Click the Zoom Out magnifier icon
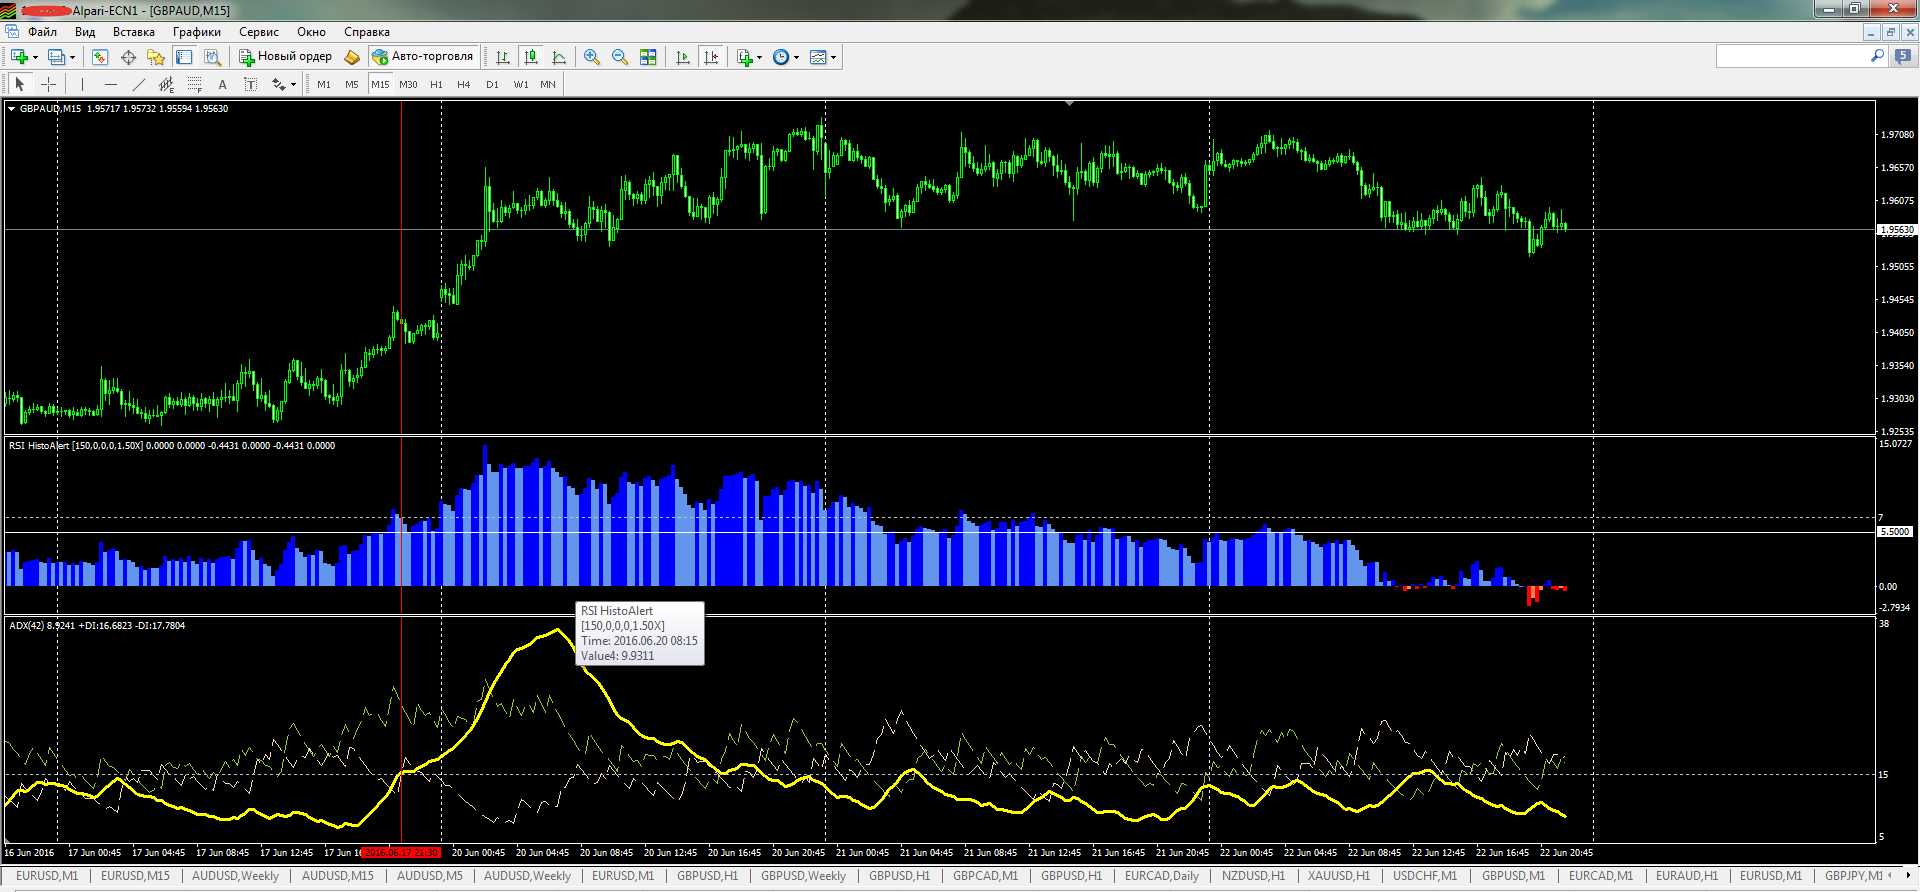The width and height of the screenshot is (1920, 892). (620, 57)
